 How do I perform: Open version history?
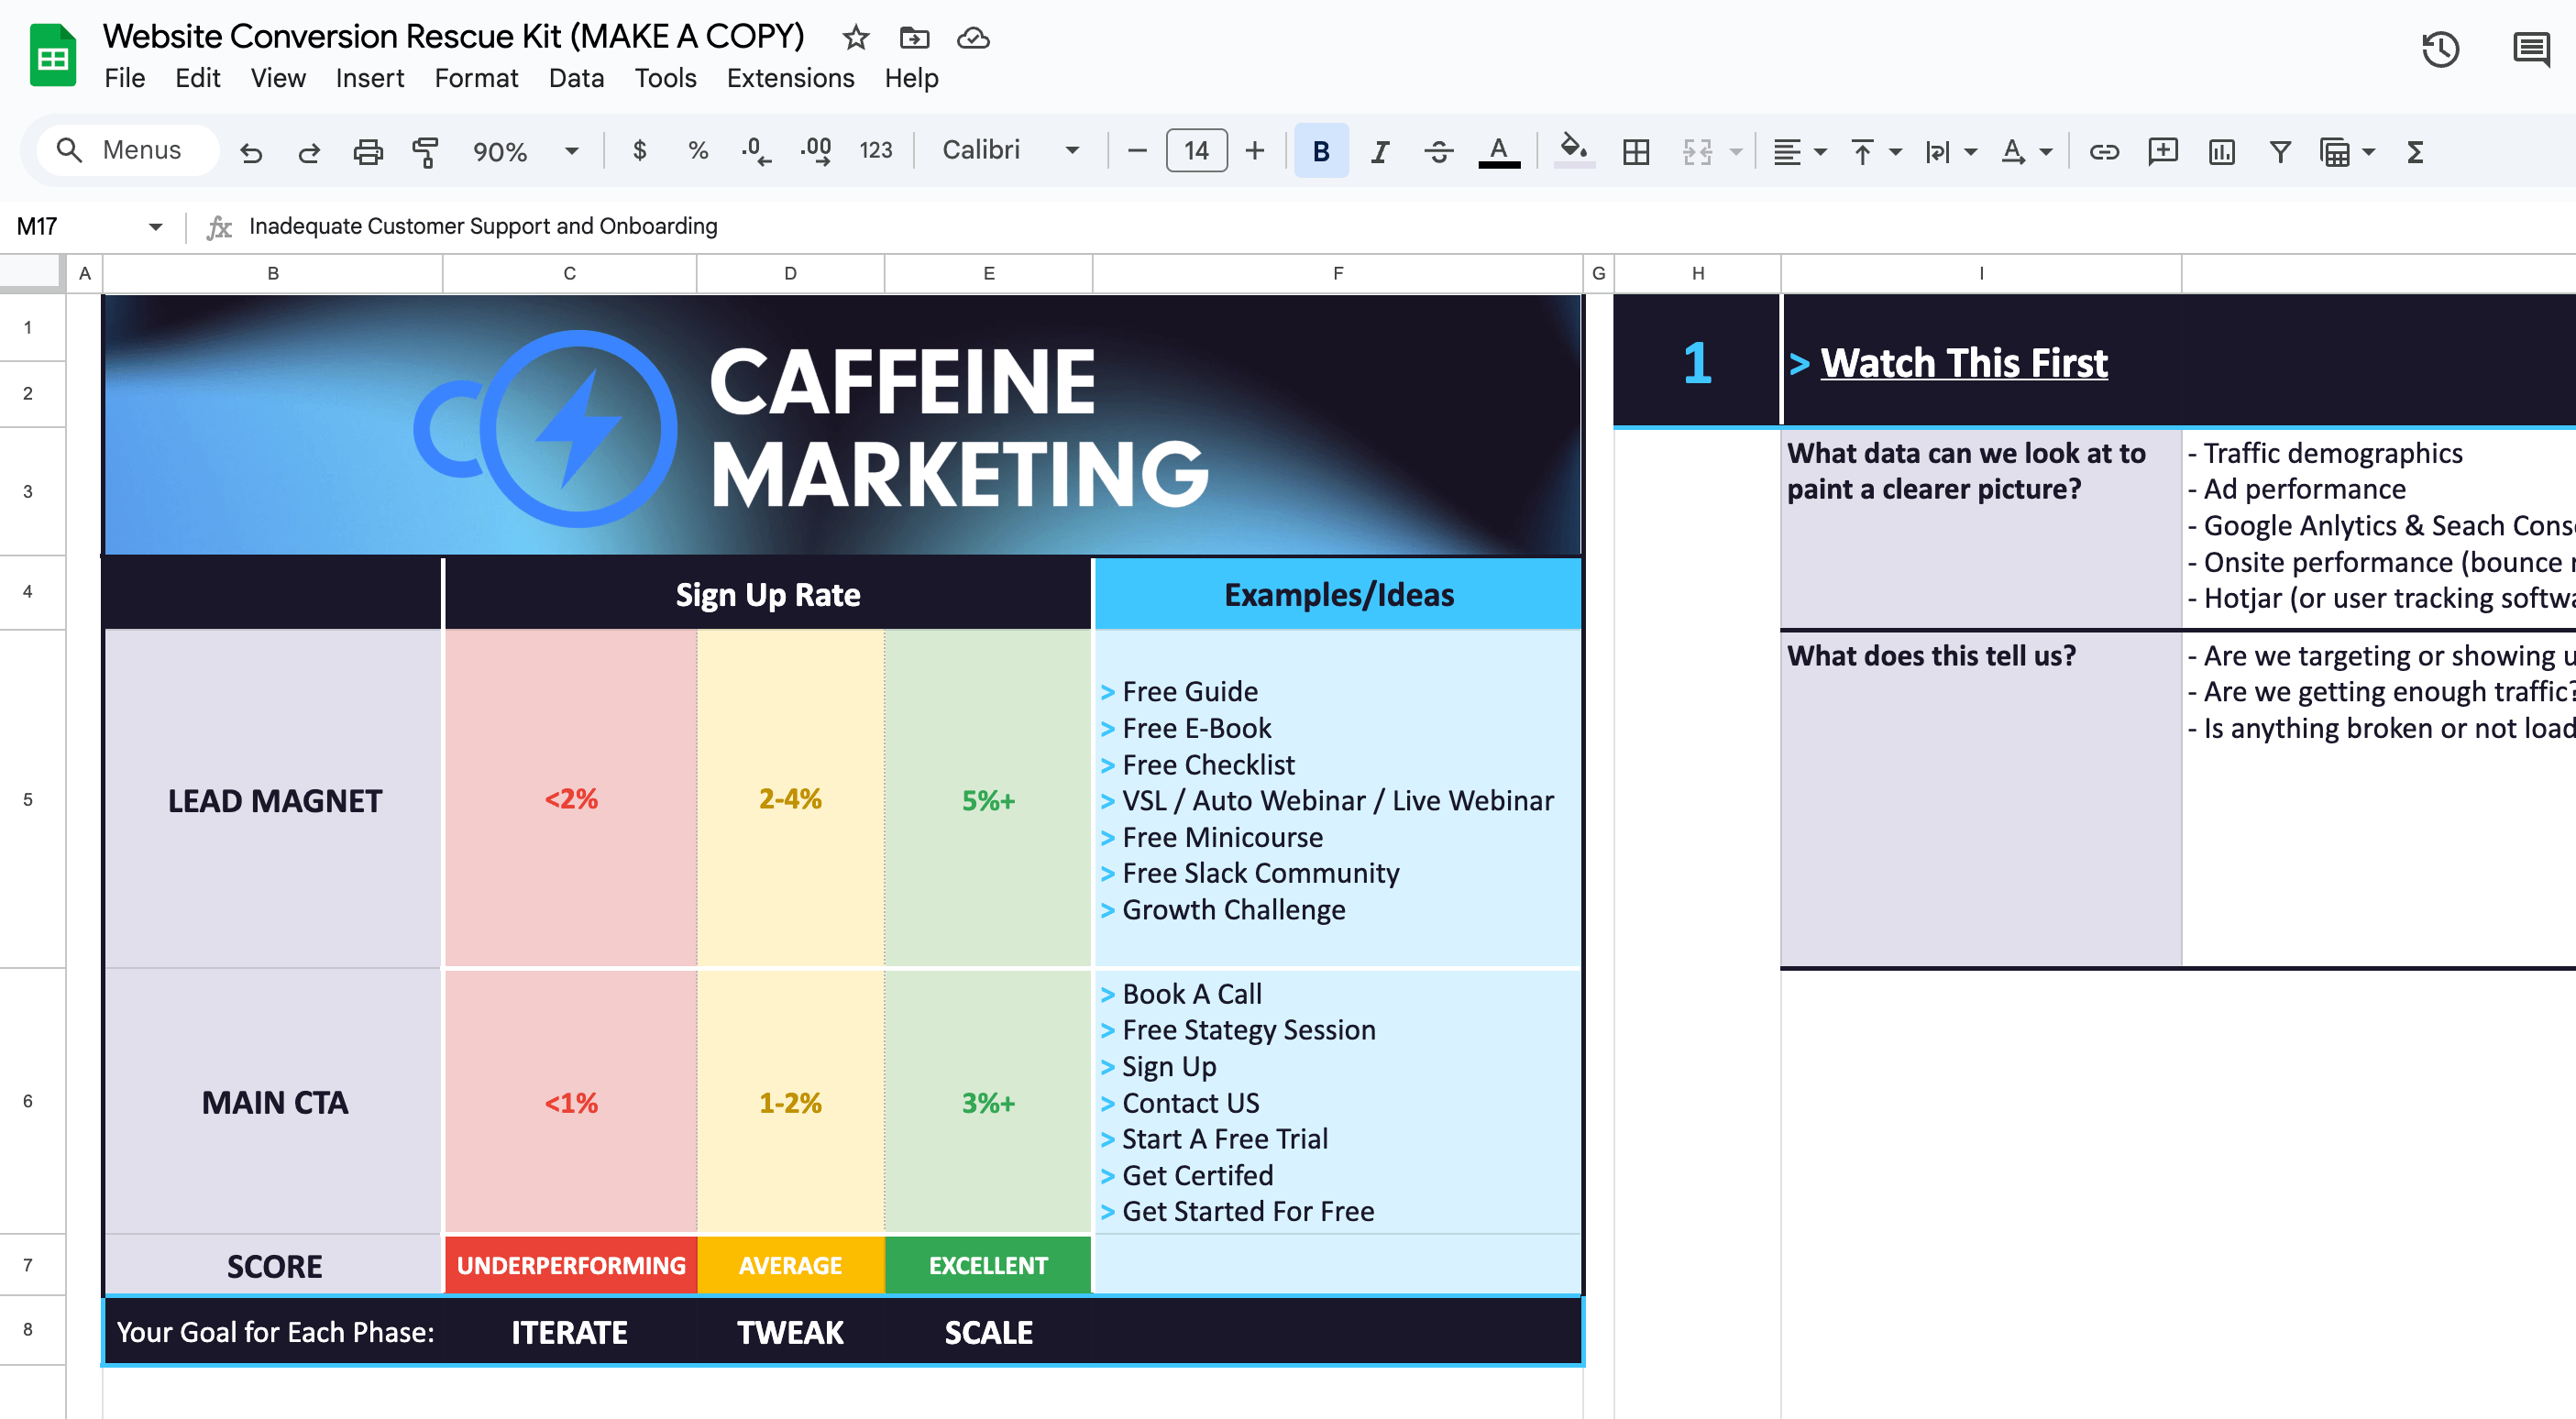point(2440,50)
